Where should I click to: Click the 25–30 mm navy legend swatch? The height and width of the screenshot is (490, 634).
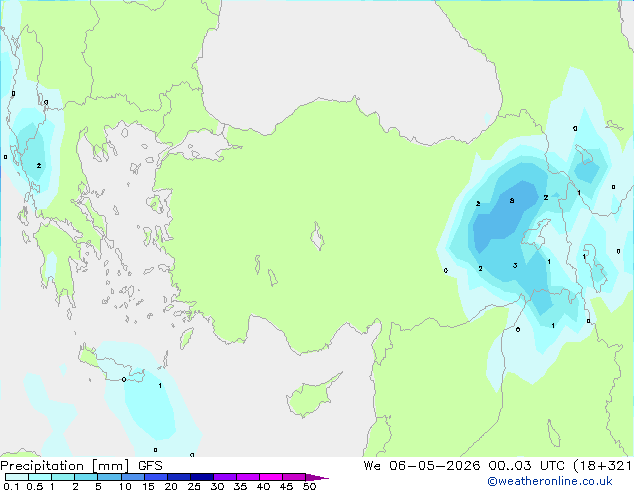[x=201, y=477]
